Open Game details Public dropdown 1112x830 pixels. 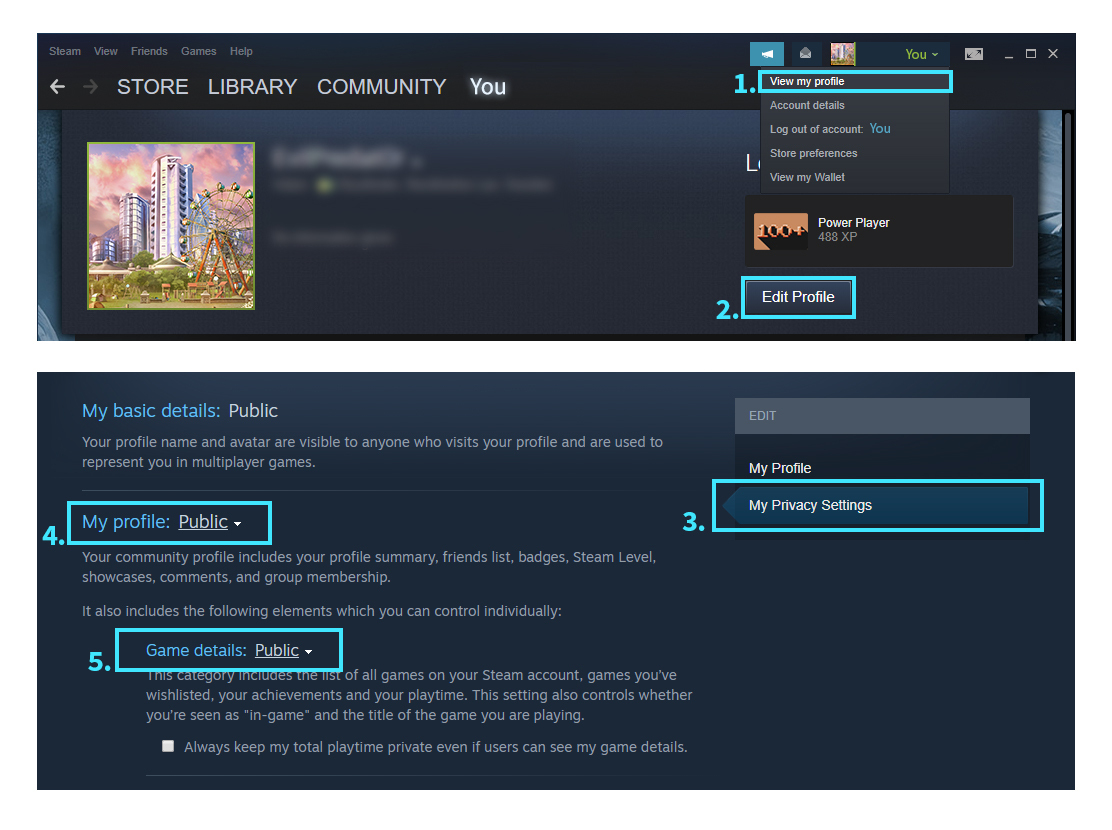[284, 651]
